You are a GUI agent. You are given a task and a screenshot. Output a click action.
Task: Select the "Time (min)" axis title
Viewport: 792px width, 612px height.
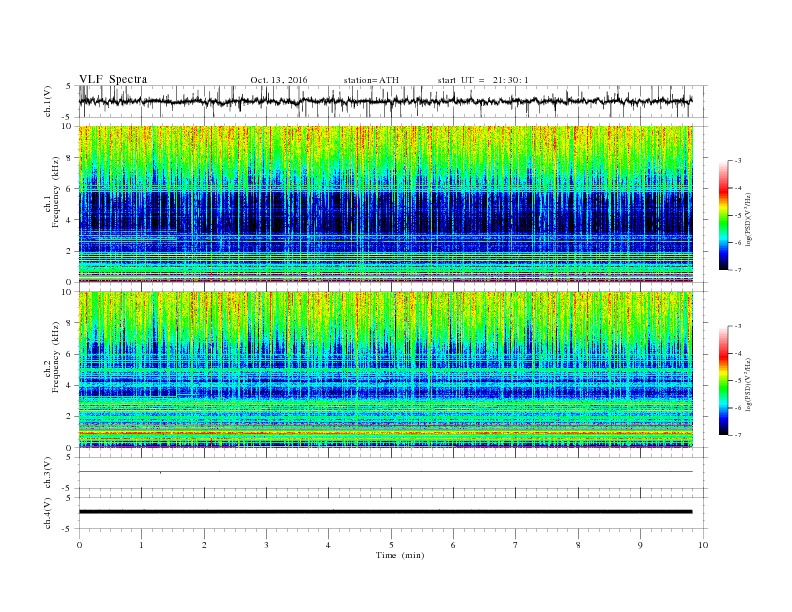coord(400,555)
